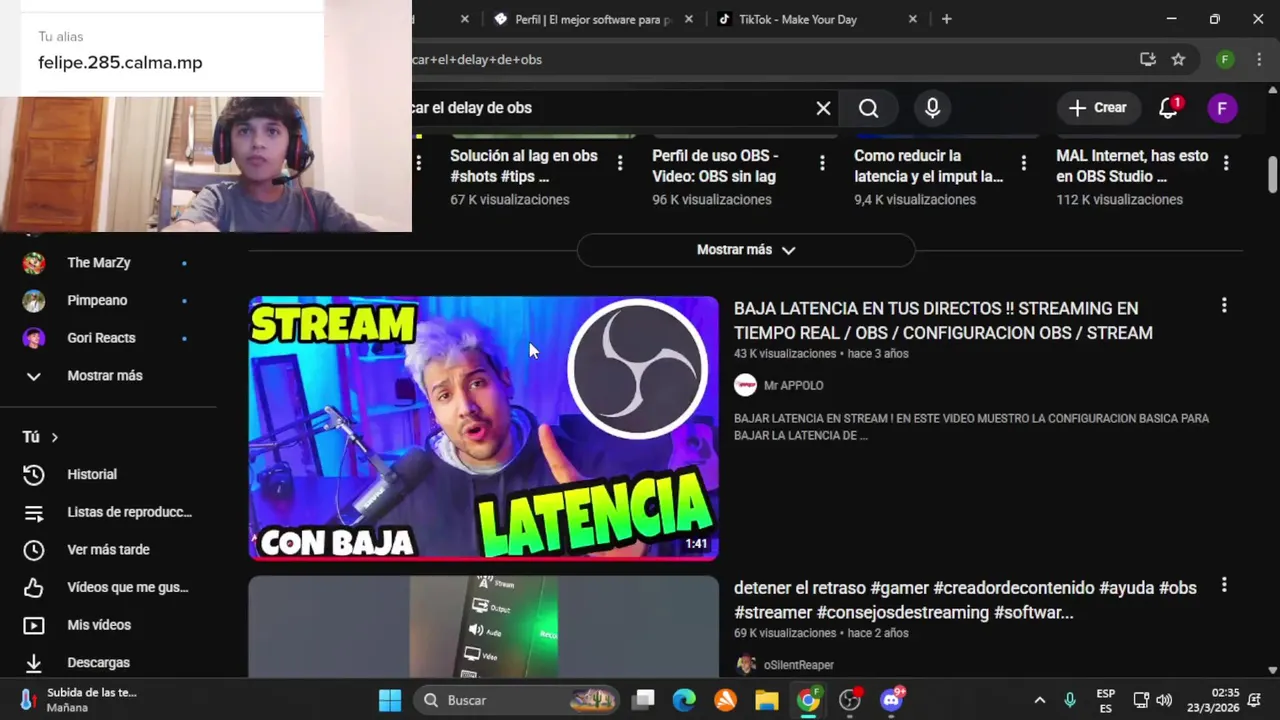The image size is (1280, 720).
Task: Switch the ESP ES input language indicator
Action: click(x=1105, y=700)
